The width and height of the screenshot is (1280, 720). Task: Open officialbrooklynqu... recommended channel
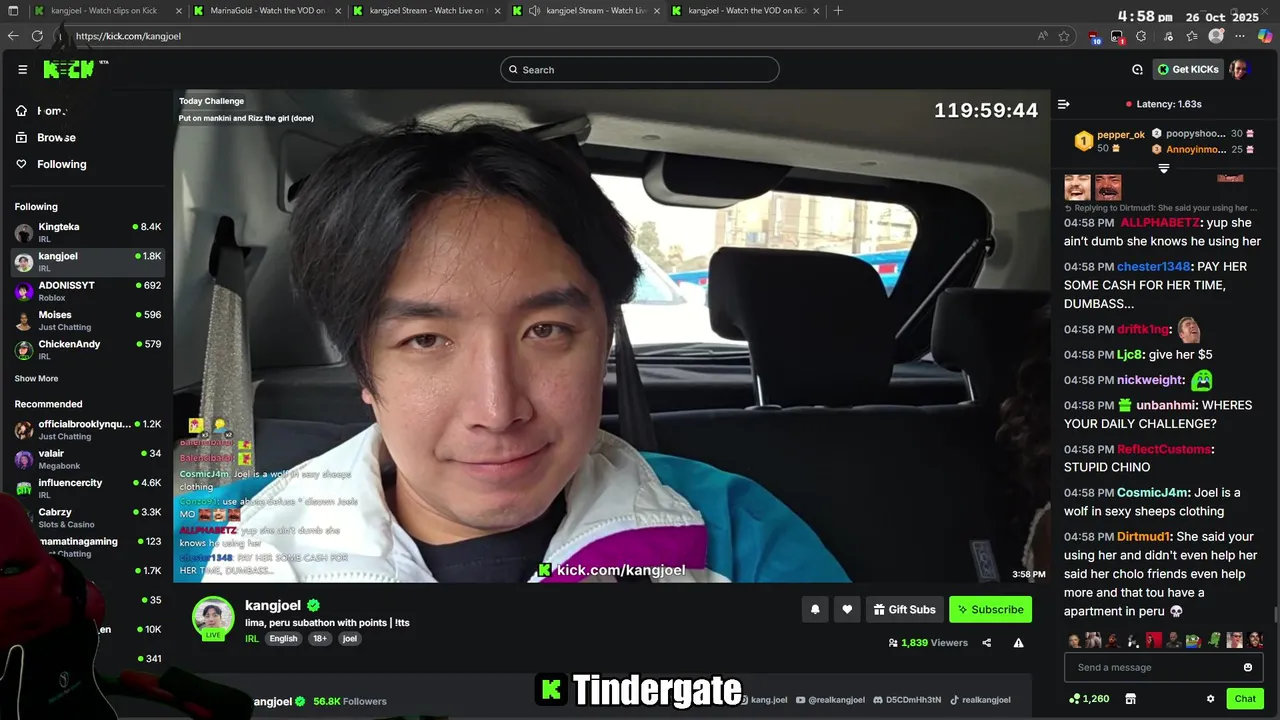coord(88,430)
